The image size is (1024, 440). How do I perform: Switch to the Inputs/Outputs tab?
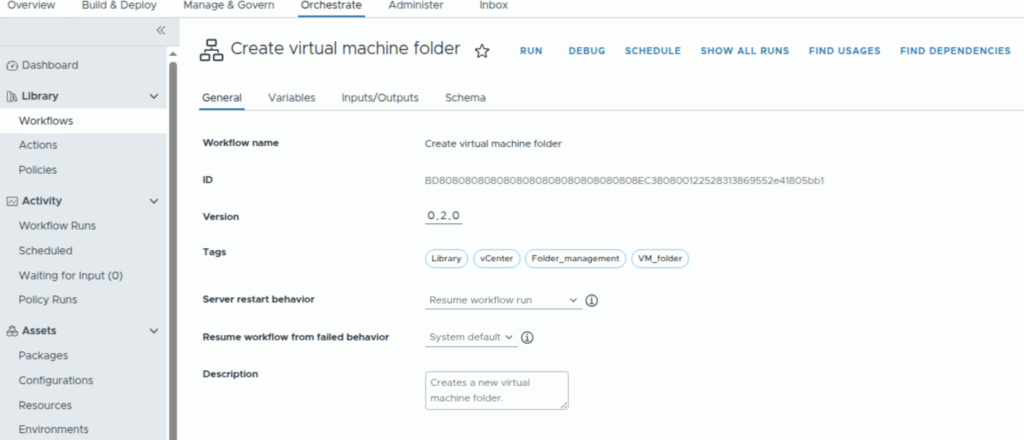click(379, 98)
